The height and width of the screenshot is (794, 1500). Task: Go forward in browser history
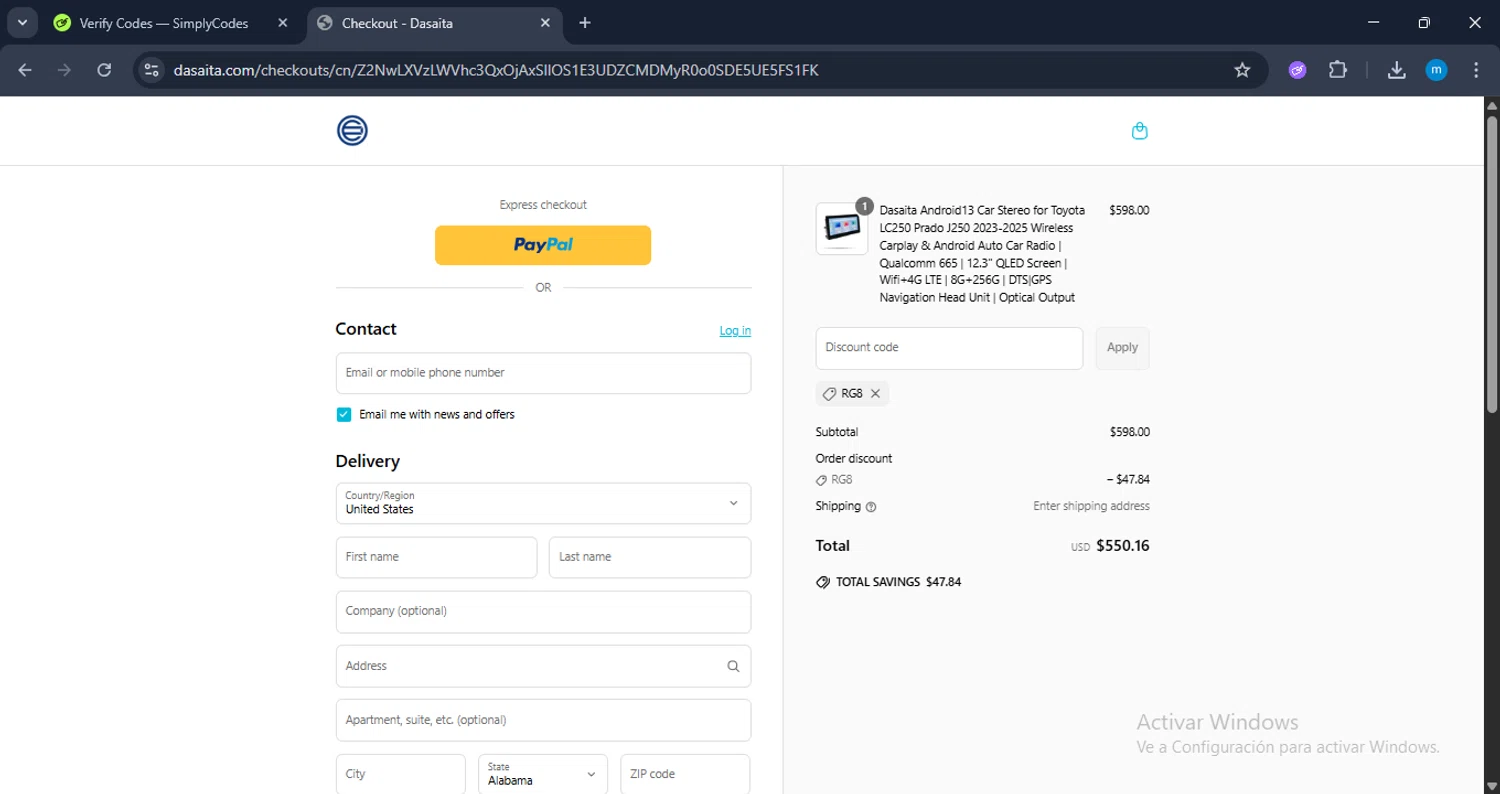point(64,70)
